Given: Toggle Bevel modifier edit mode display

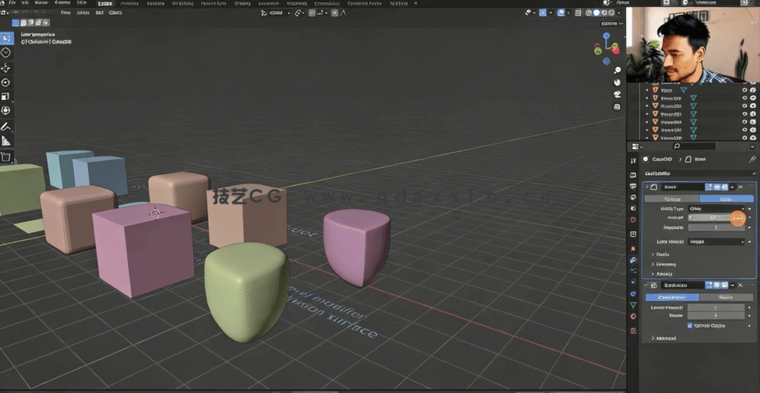Looking at the screenshot, I should (x=709, y=187).
